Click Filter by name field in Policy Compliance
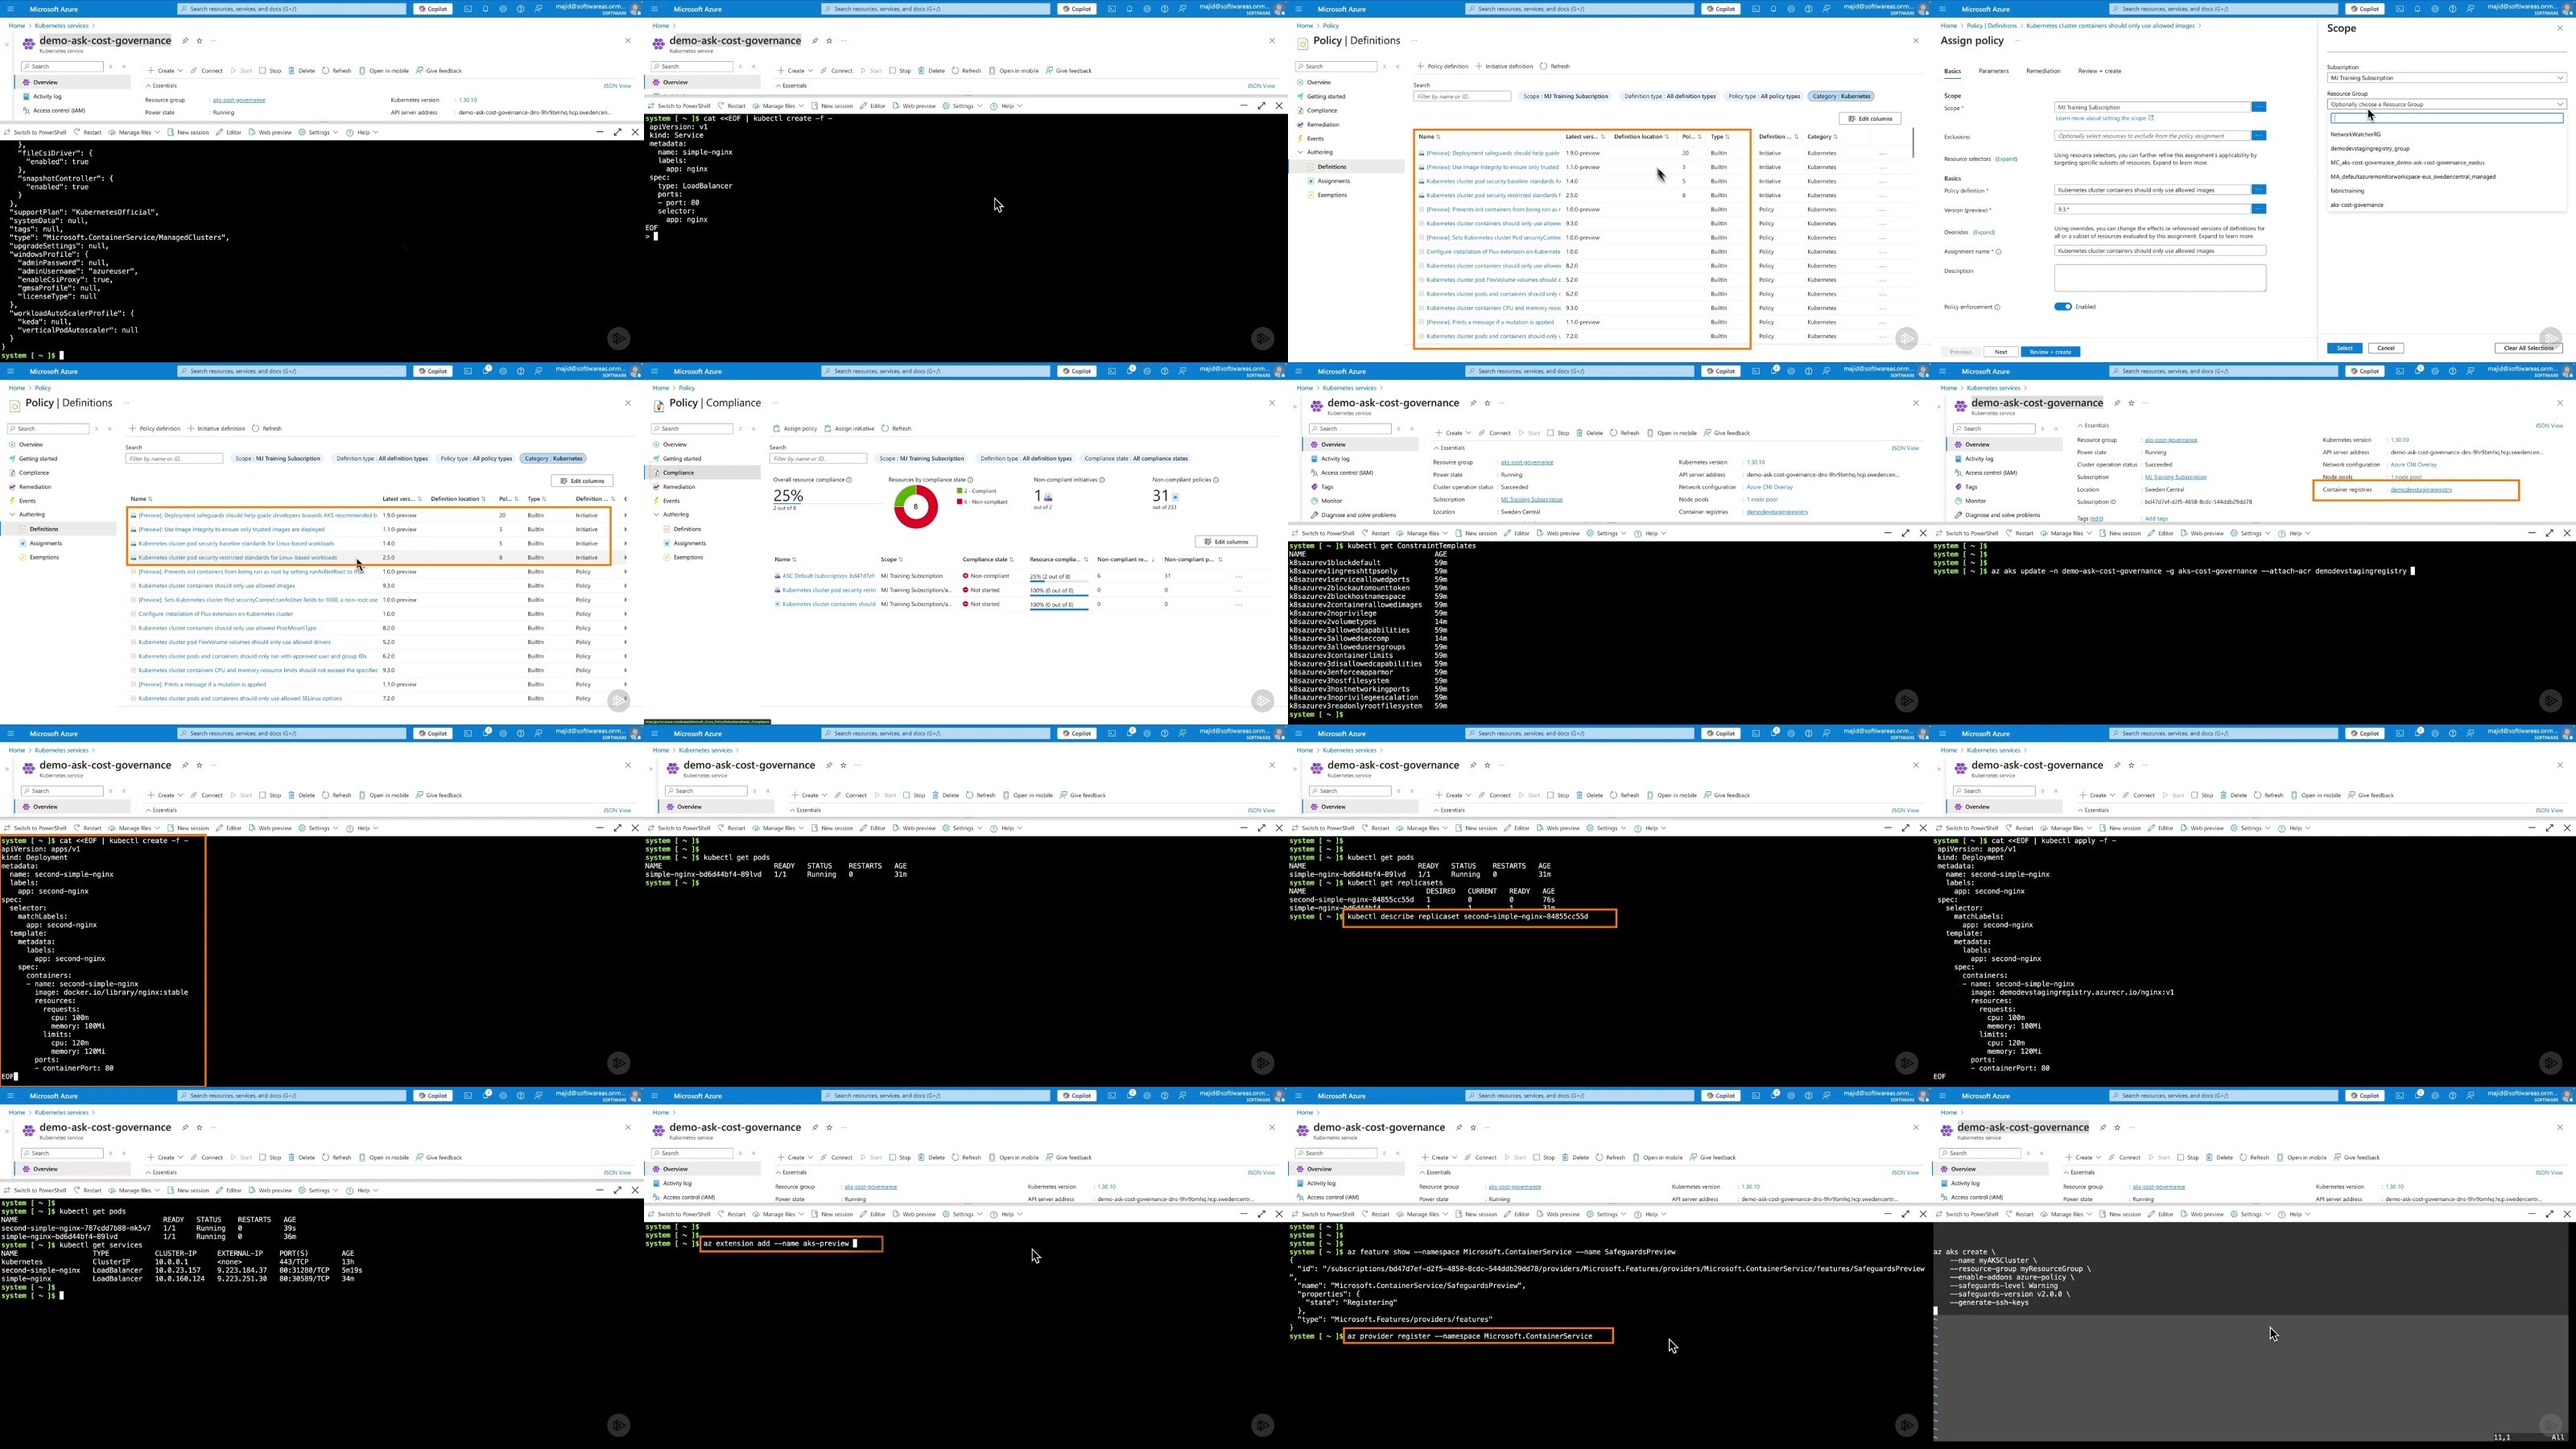Viewport: 2576px width, 1449px height. point(818,459)
